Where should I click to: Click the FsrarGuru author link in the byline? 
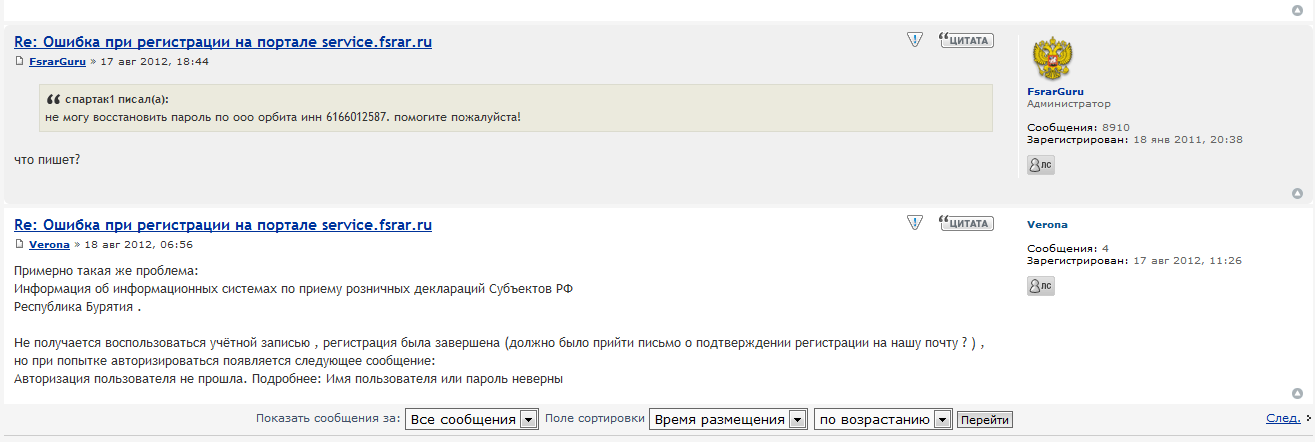[58, 62]
